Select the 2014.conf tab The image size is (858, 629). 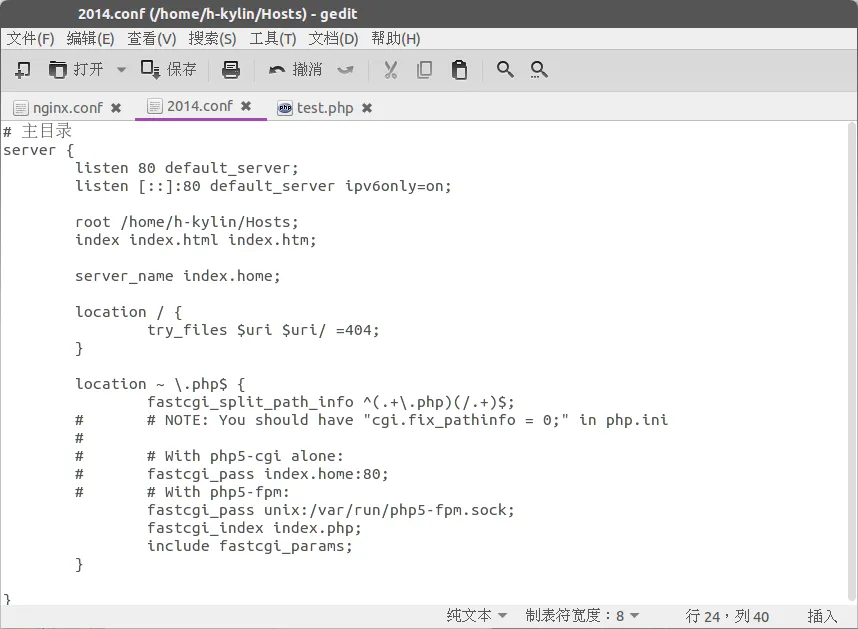pyautogui.click(x=200, y=106)
